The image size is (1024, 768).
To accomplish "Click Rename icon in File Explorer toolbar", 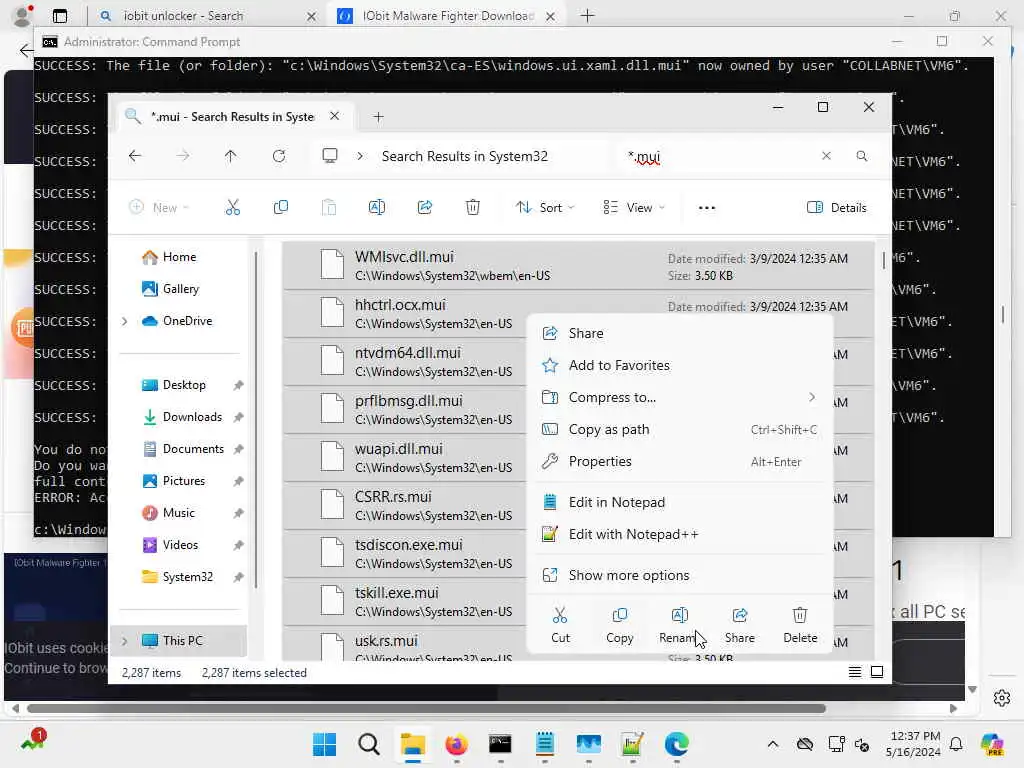I will click(x=377, y=208).
